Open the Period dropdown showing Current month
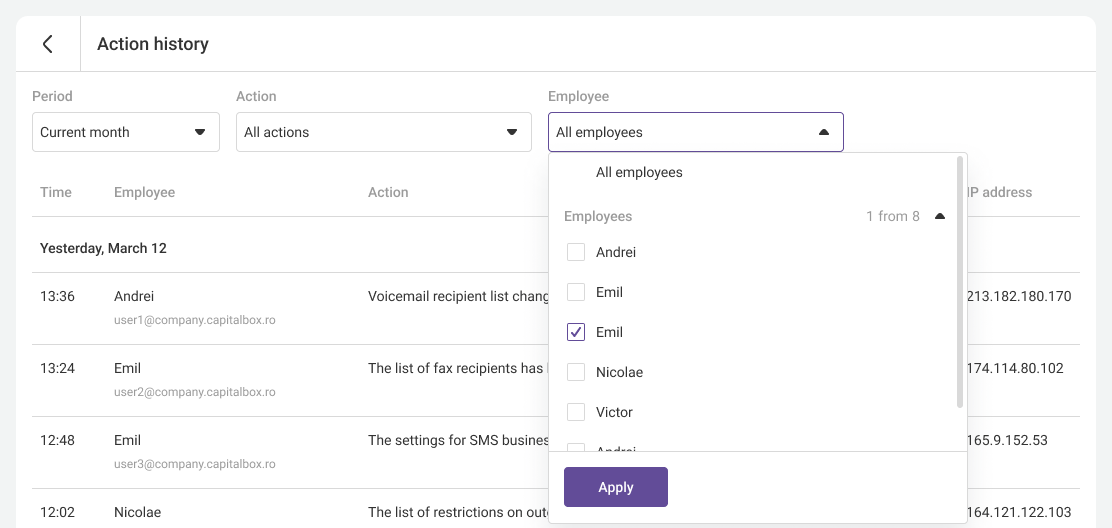Screen dimensions: 1112x528 [x=125, y=132]
